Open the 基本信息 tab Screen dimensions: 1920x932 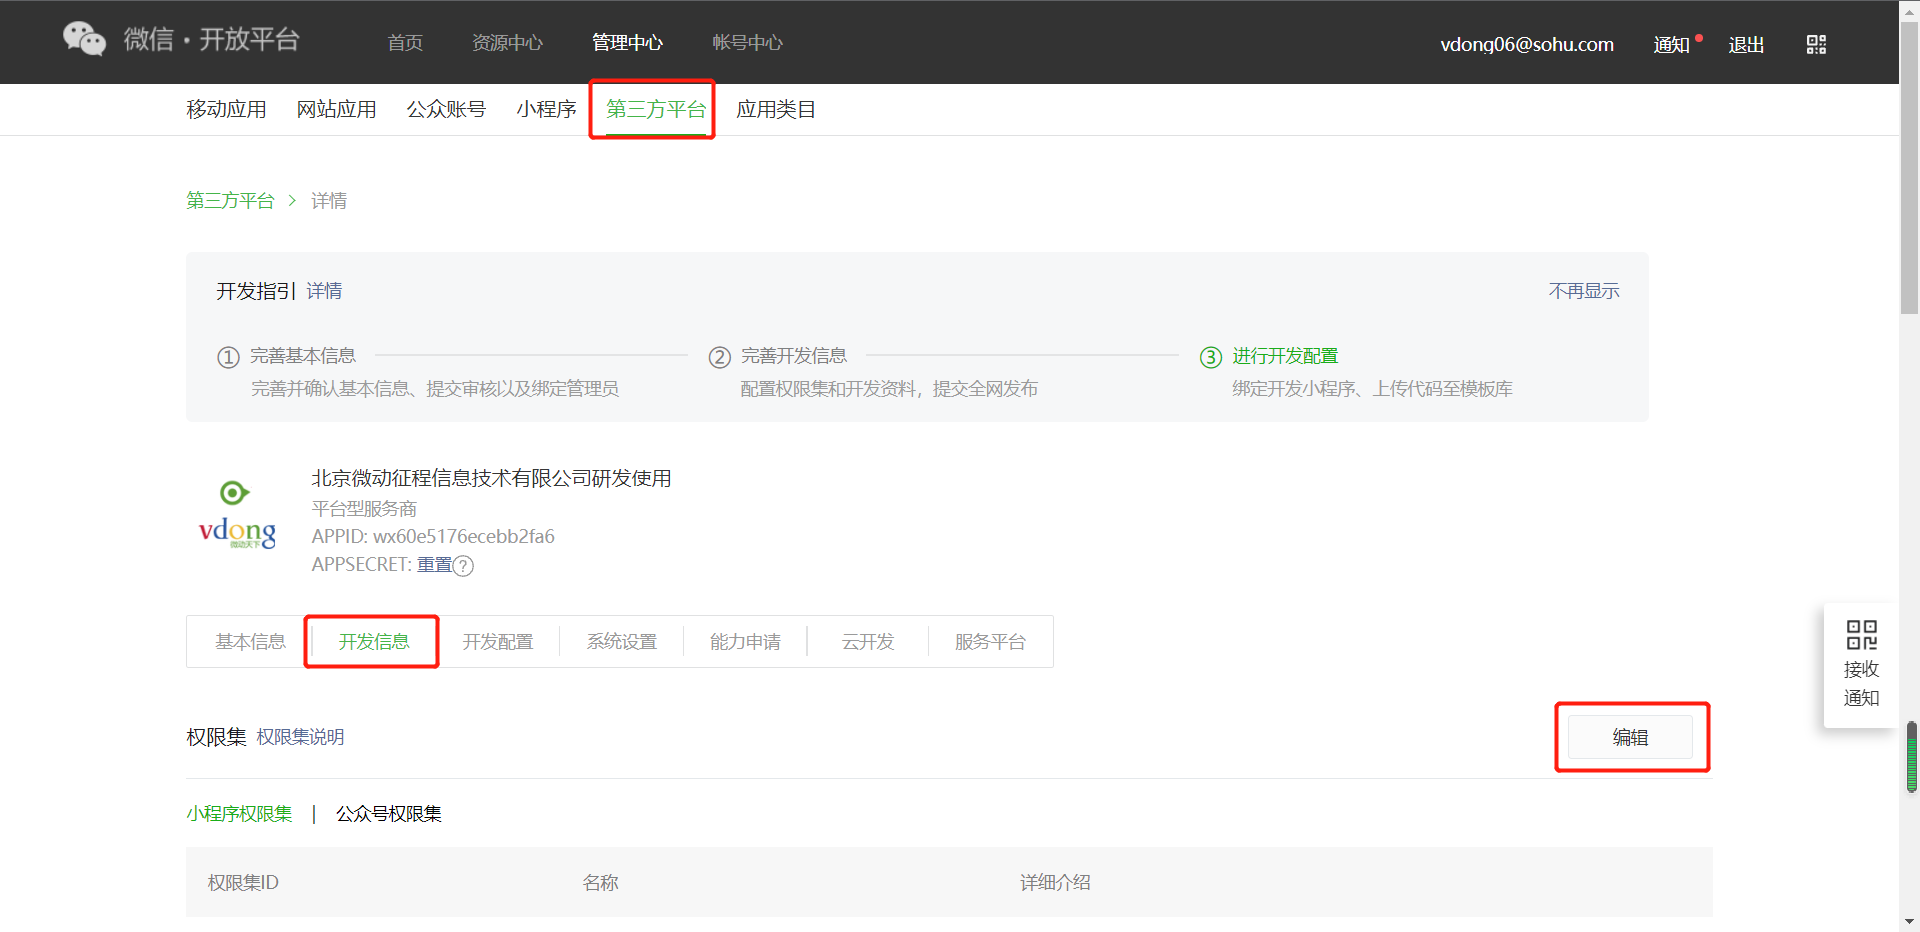coord(250,642)
